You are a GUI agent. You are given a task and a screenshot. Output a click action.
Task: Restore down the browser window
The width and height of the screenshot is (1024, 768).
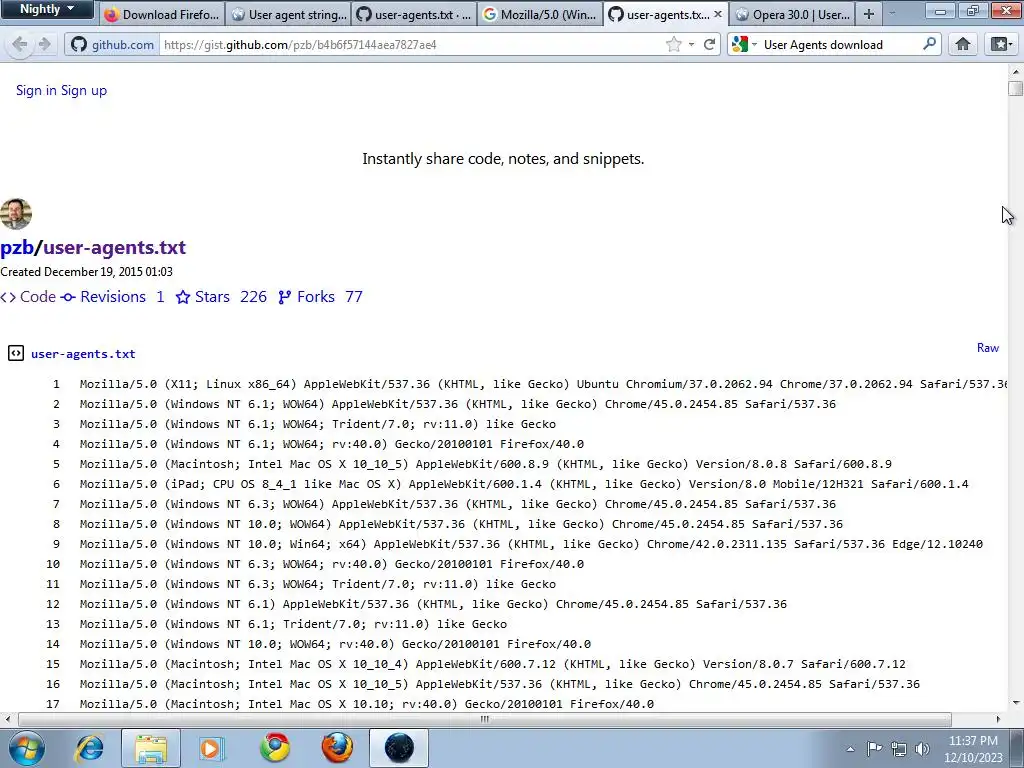point(972,10)
